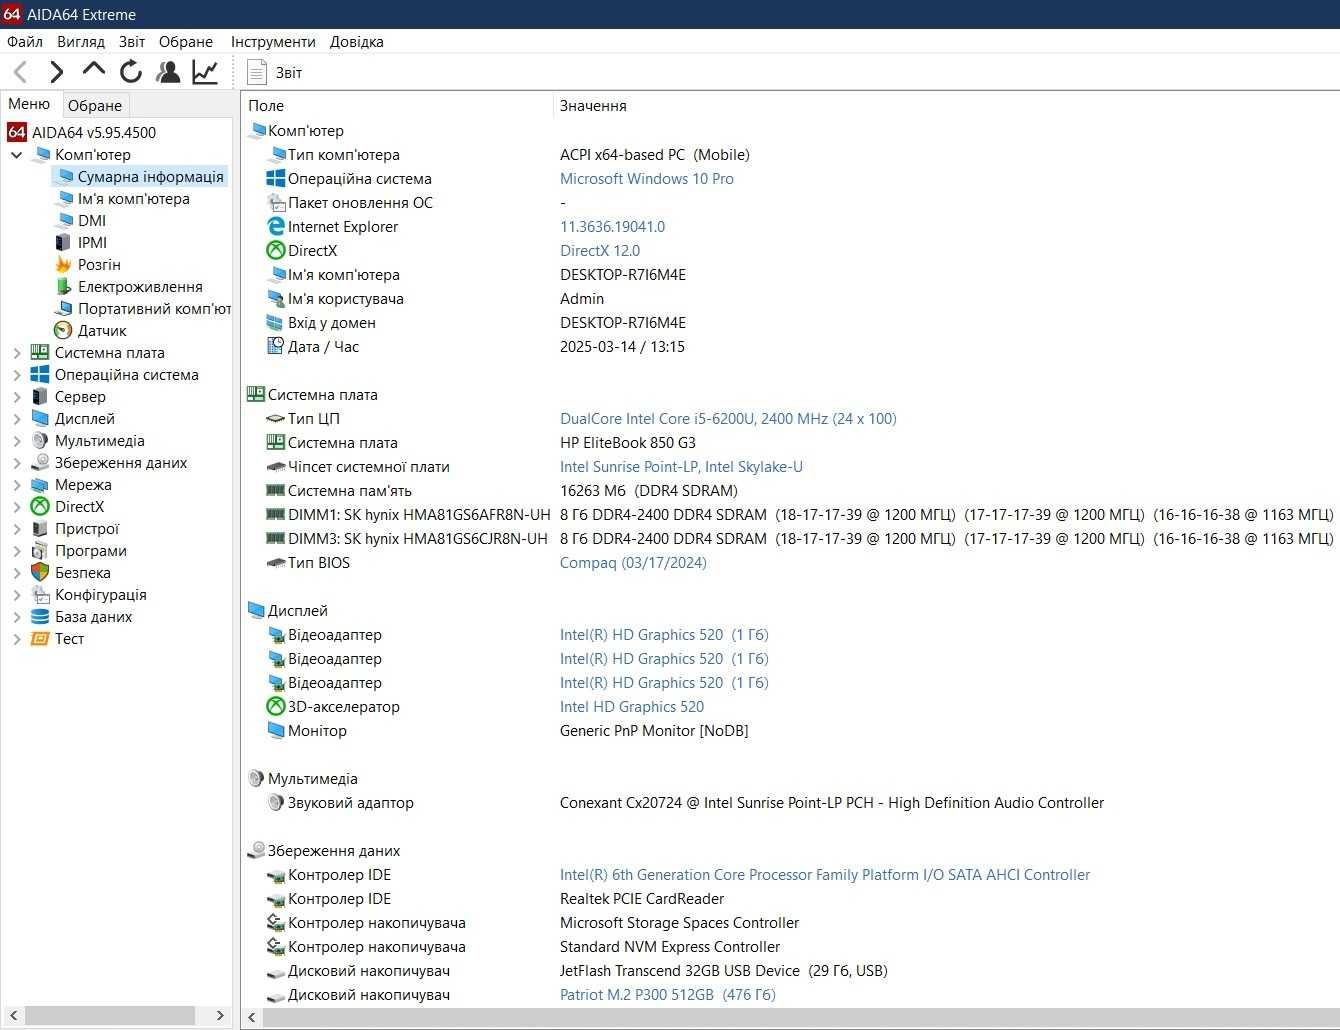The height and width of the screenshot is (1030, 1340).
Task: Click the Пристрої icon in the tree
Action: pos(40,529)
